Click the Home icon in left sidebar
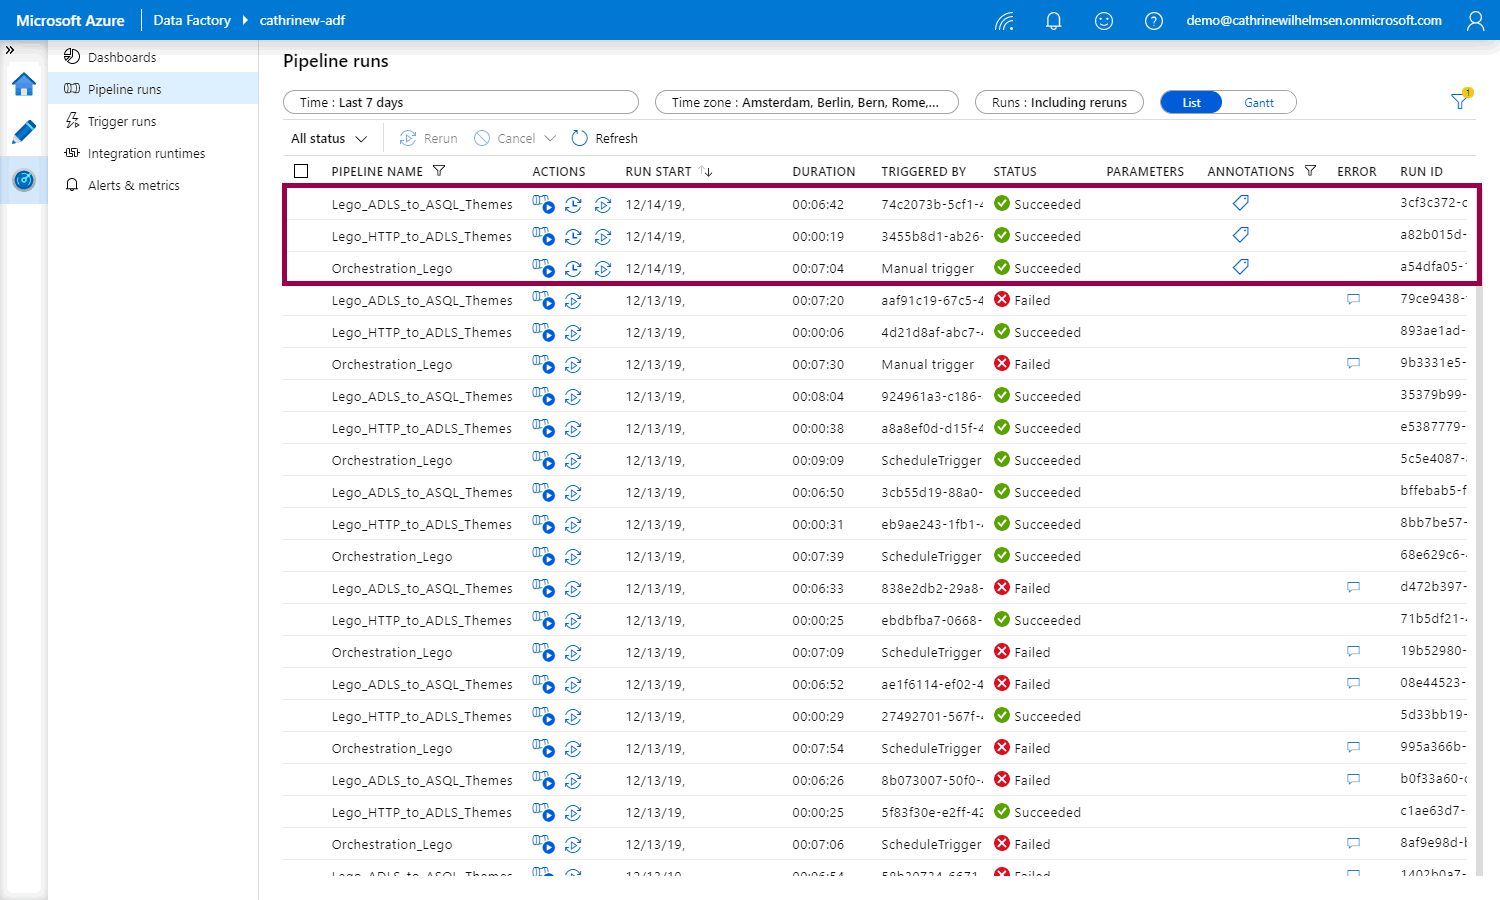 pos(24,84)
